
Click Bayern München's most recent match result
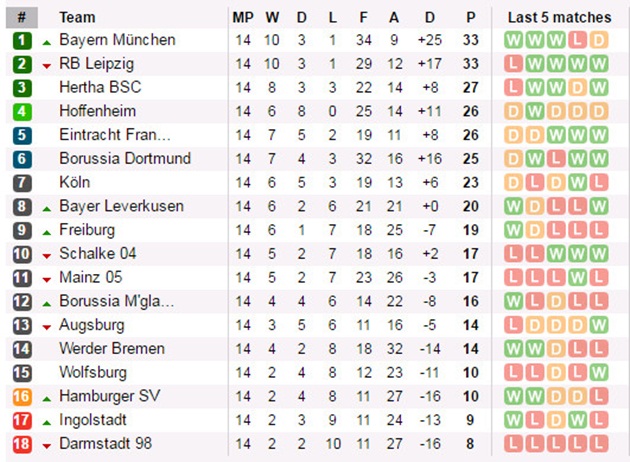599,40
